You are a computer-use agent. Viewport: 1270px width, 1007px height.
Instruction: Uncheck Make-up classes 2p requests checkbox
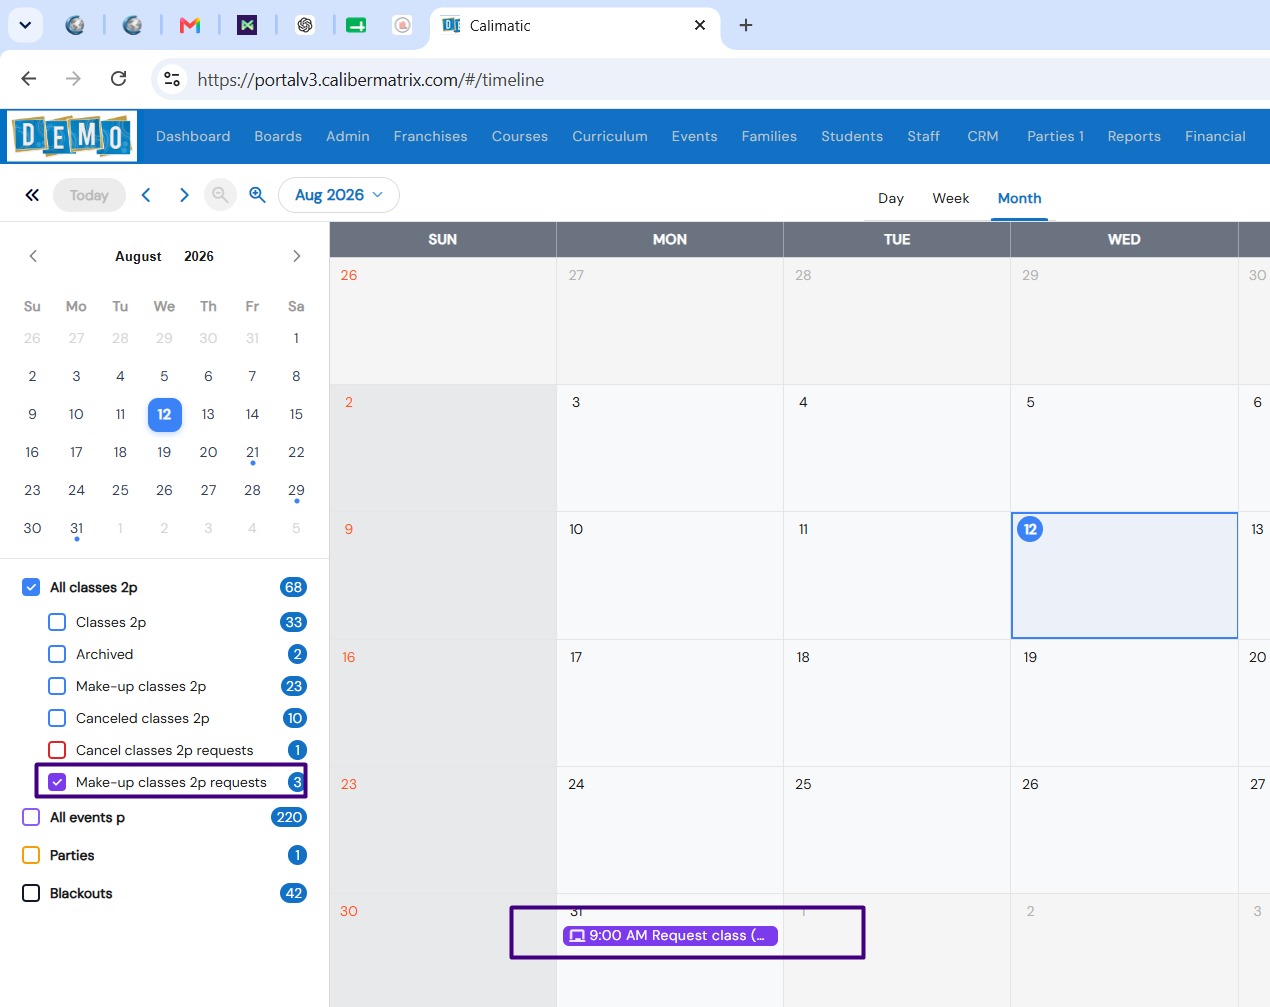[57, 782]
